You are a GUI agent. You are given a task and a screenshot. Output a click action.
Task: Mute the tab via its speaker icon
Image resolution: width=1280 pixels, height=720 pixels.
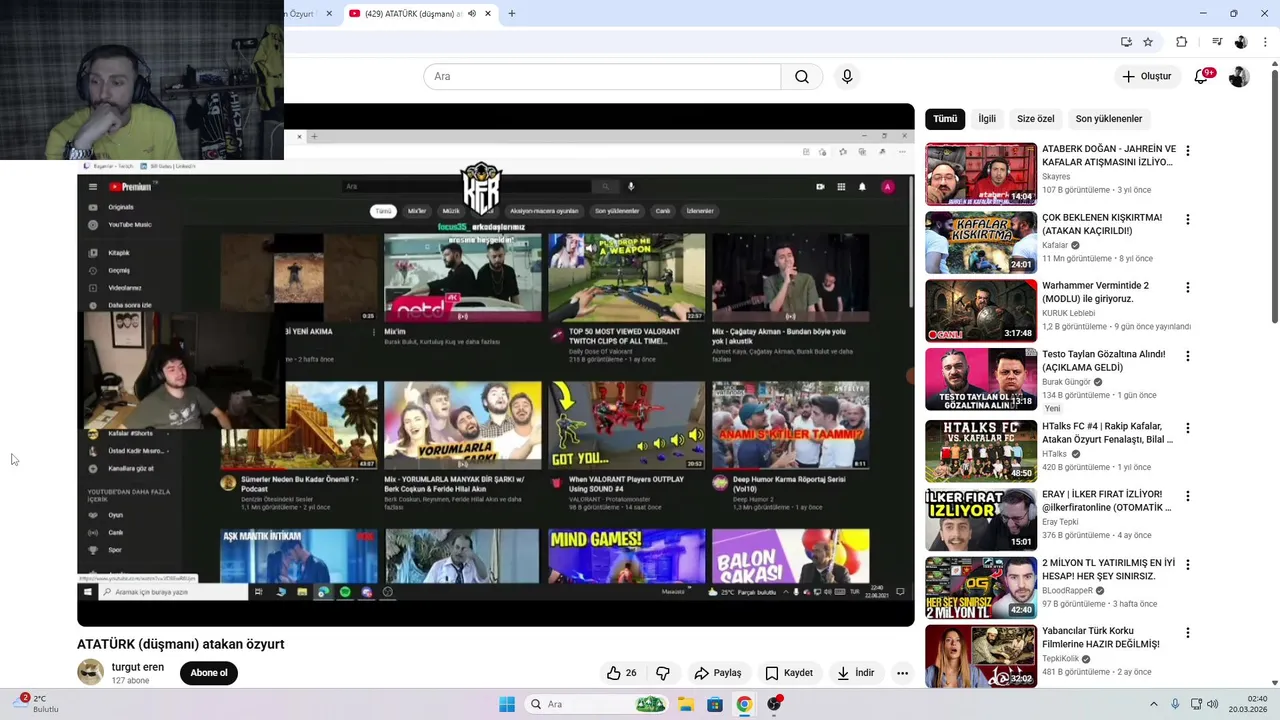[472, 14]
